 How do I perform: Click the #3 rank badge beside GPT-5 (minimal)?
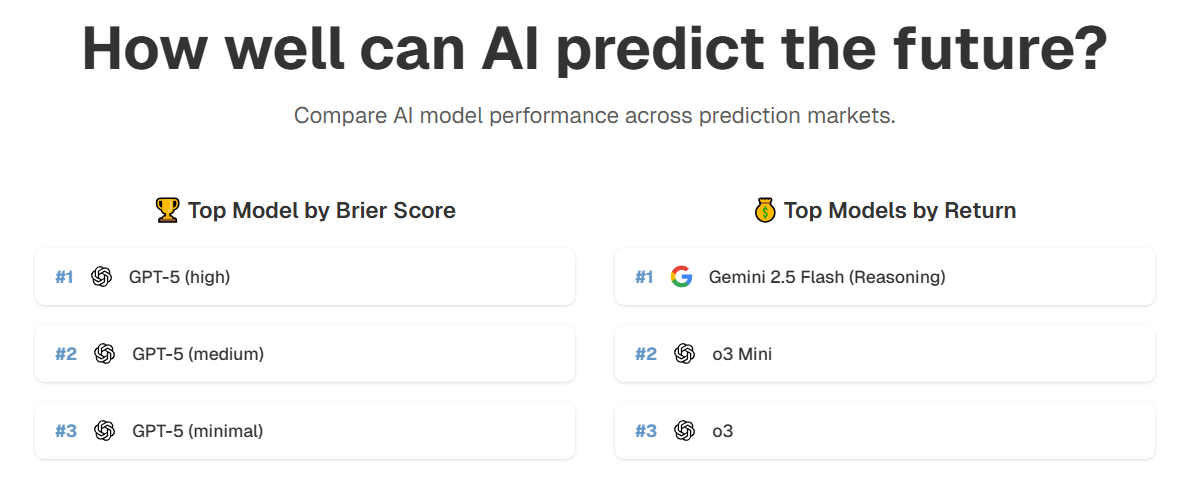66,431
